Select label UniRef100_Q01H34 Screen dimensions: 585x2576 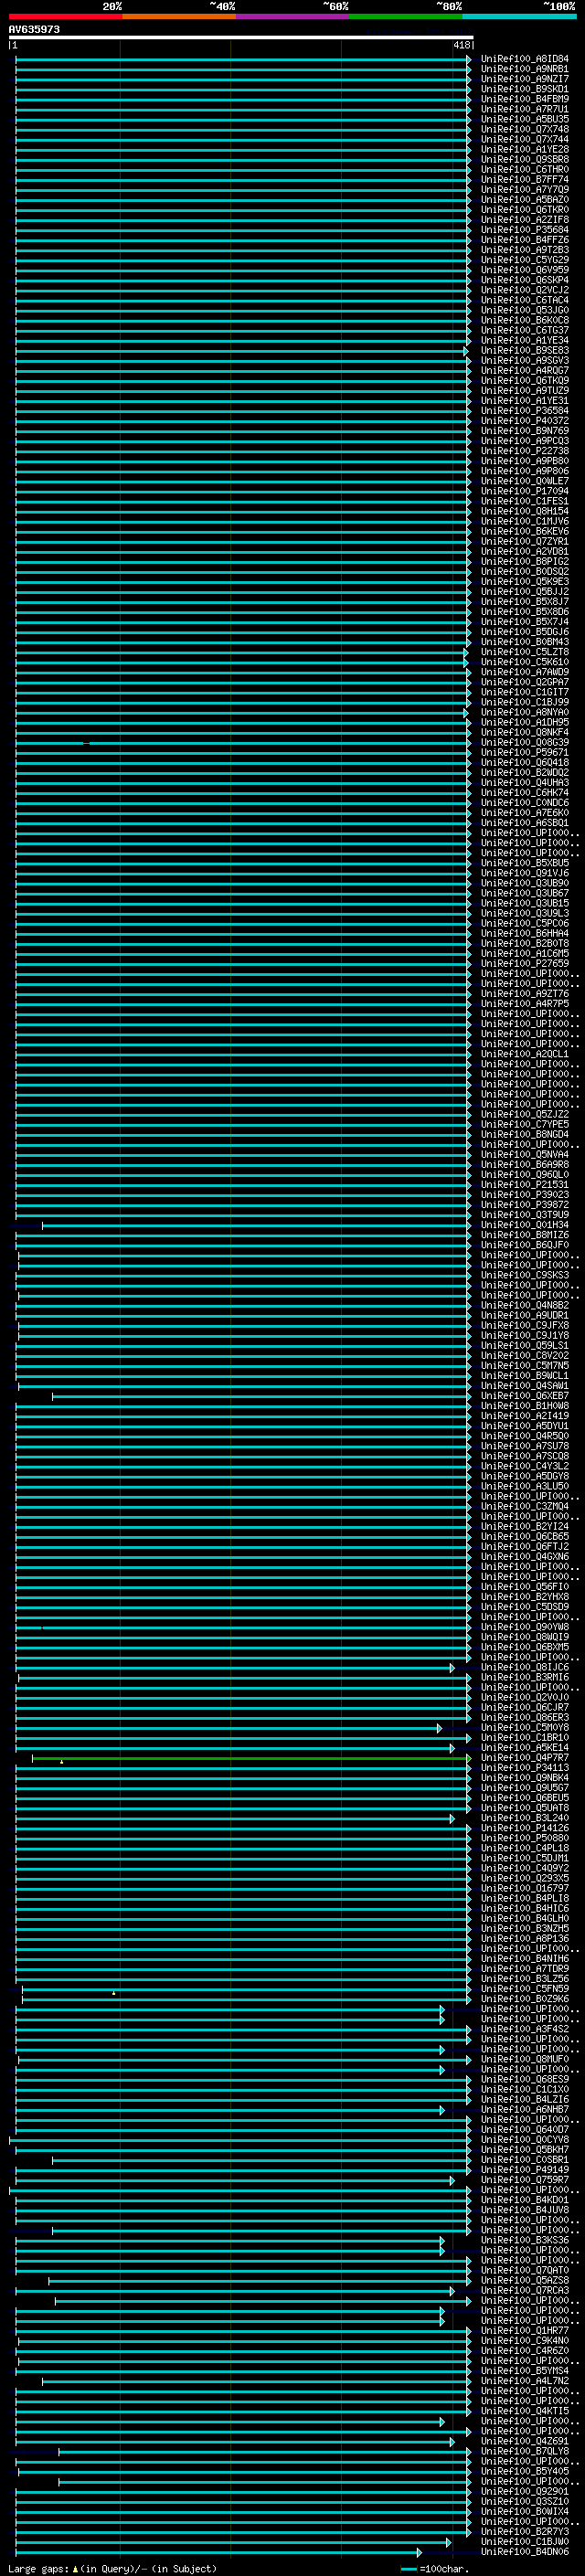(x=524, y=1225)
